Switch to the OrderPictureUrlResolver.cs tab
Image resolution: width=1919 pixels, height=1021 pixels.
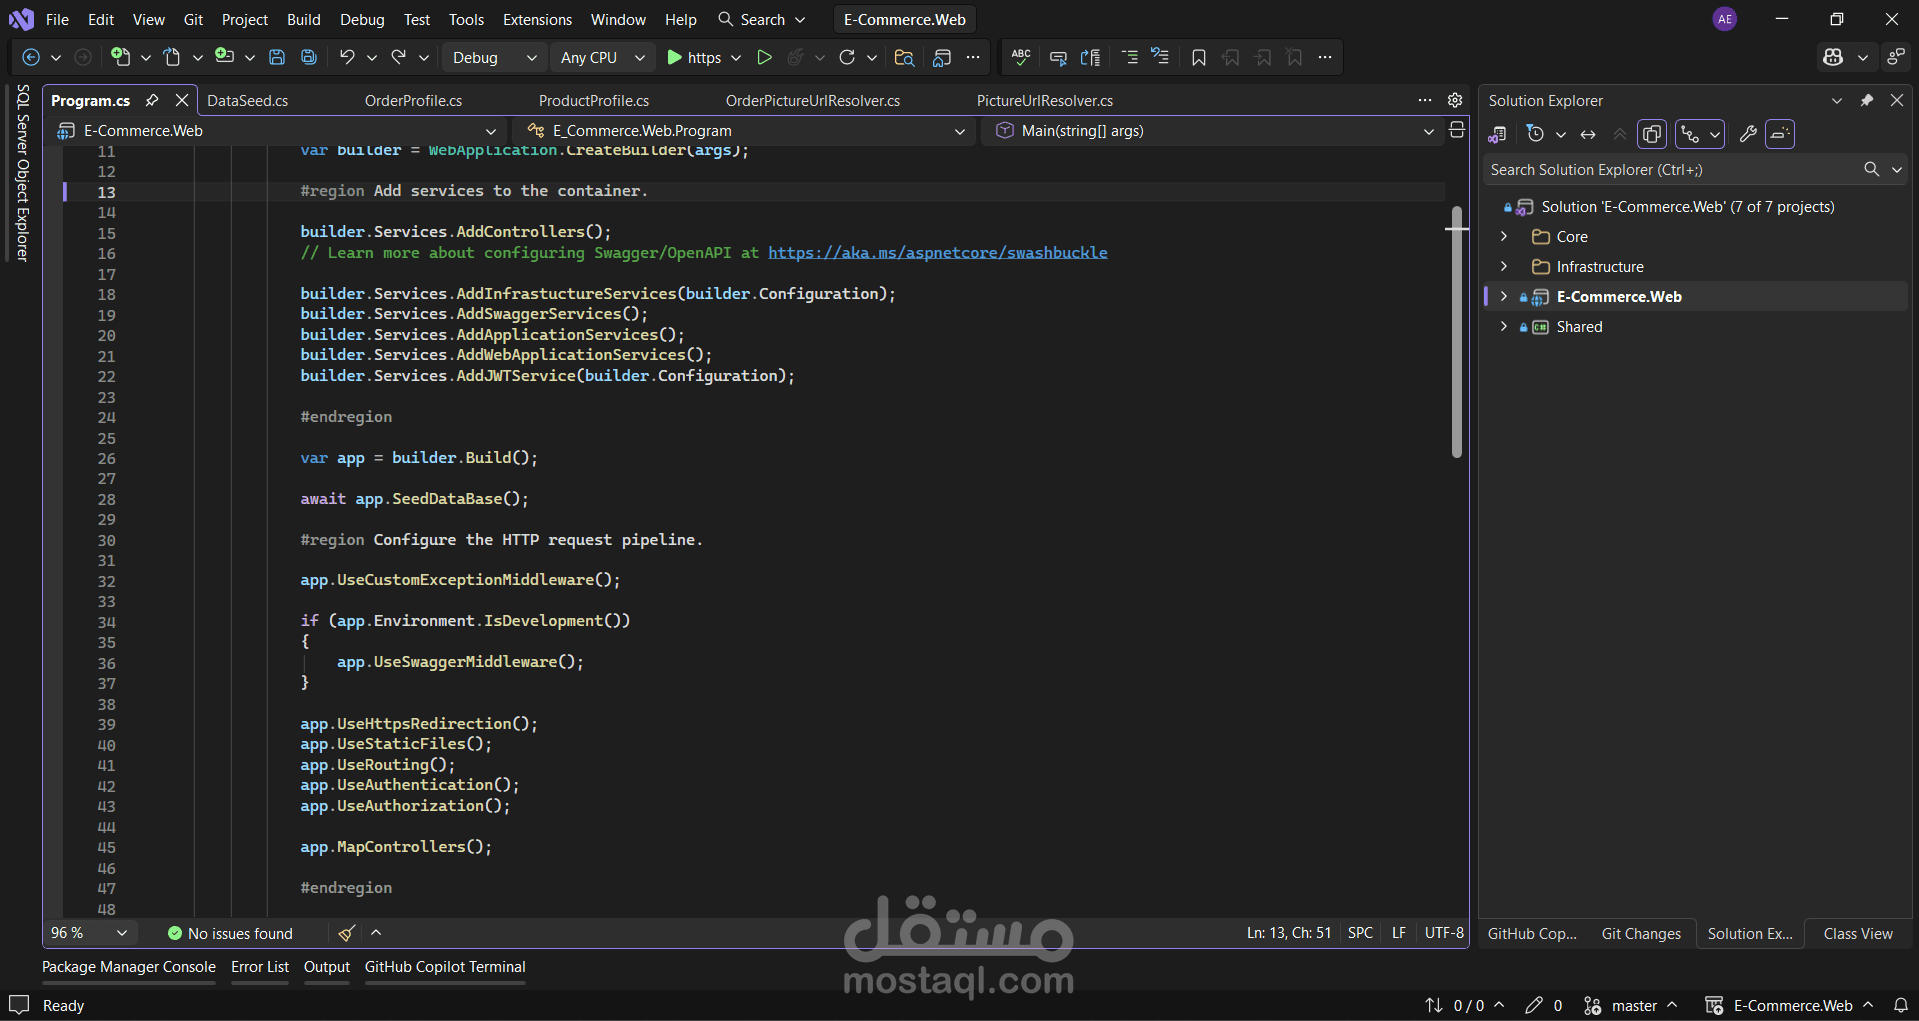[x=813, y=101]
